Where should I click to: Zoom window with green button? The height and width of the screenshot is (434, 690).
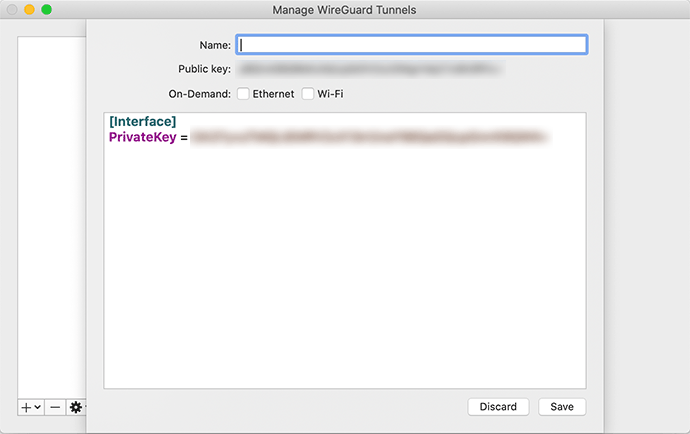tap(46, 9)
